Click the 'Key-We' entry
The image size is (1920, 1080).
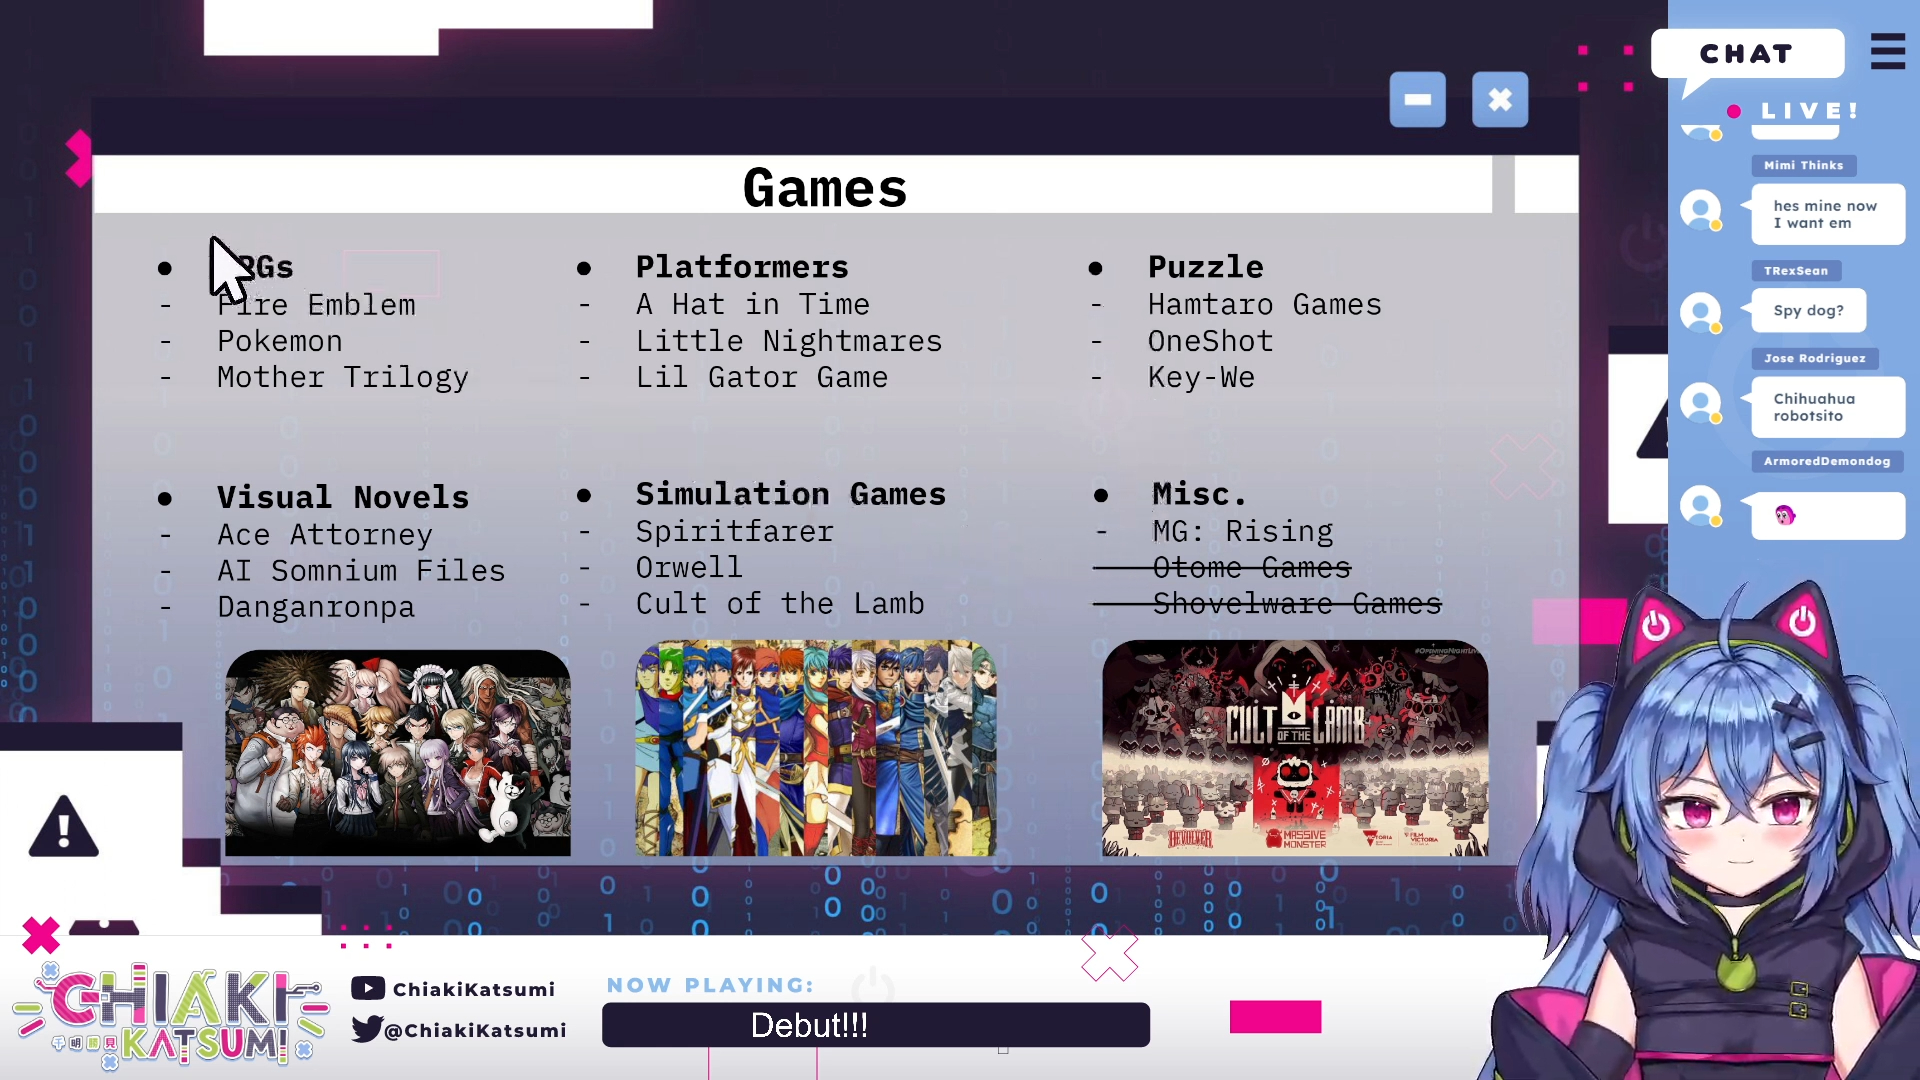click(1201, 378)
